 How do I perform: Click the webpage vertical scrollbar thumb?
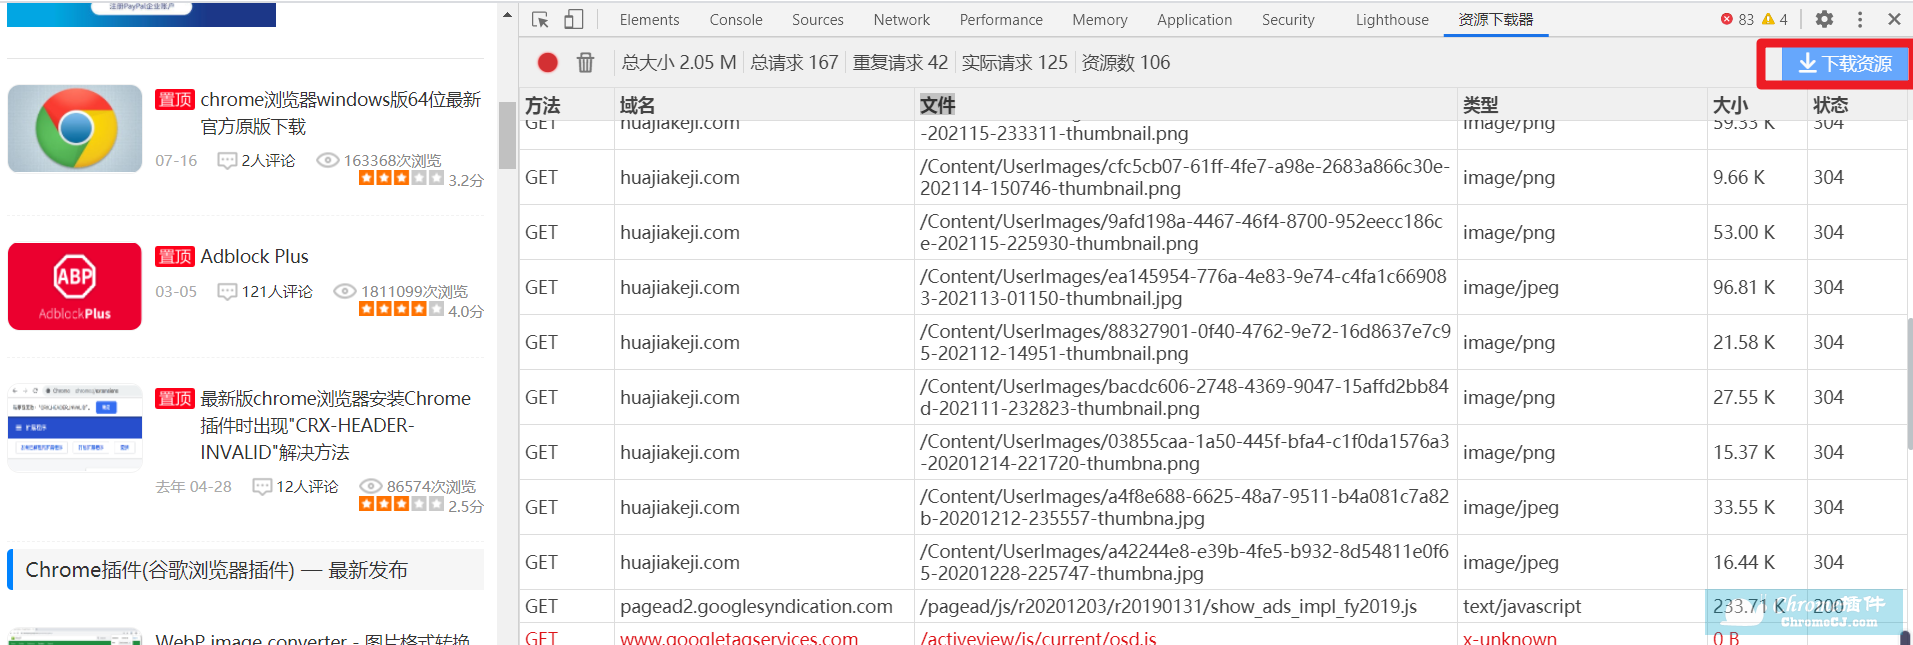[507, 136]
